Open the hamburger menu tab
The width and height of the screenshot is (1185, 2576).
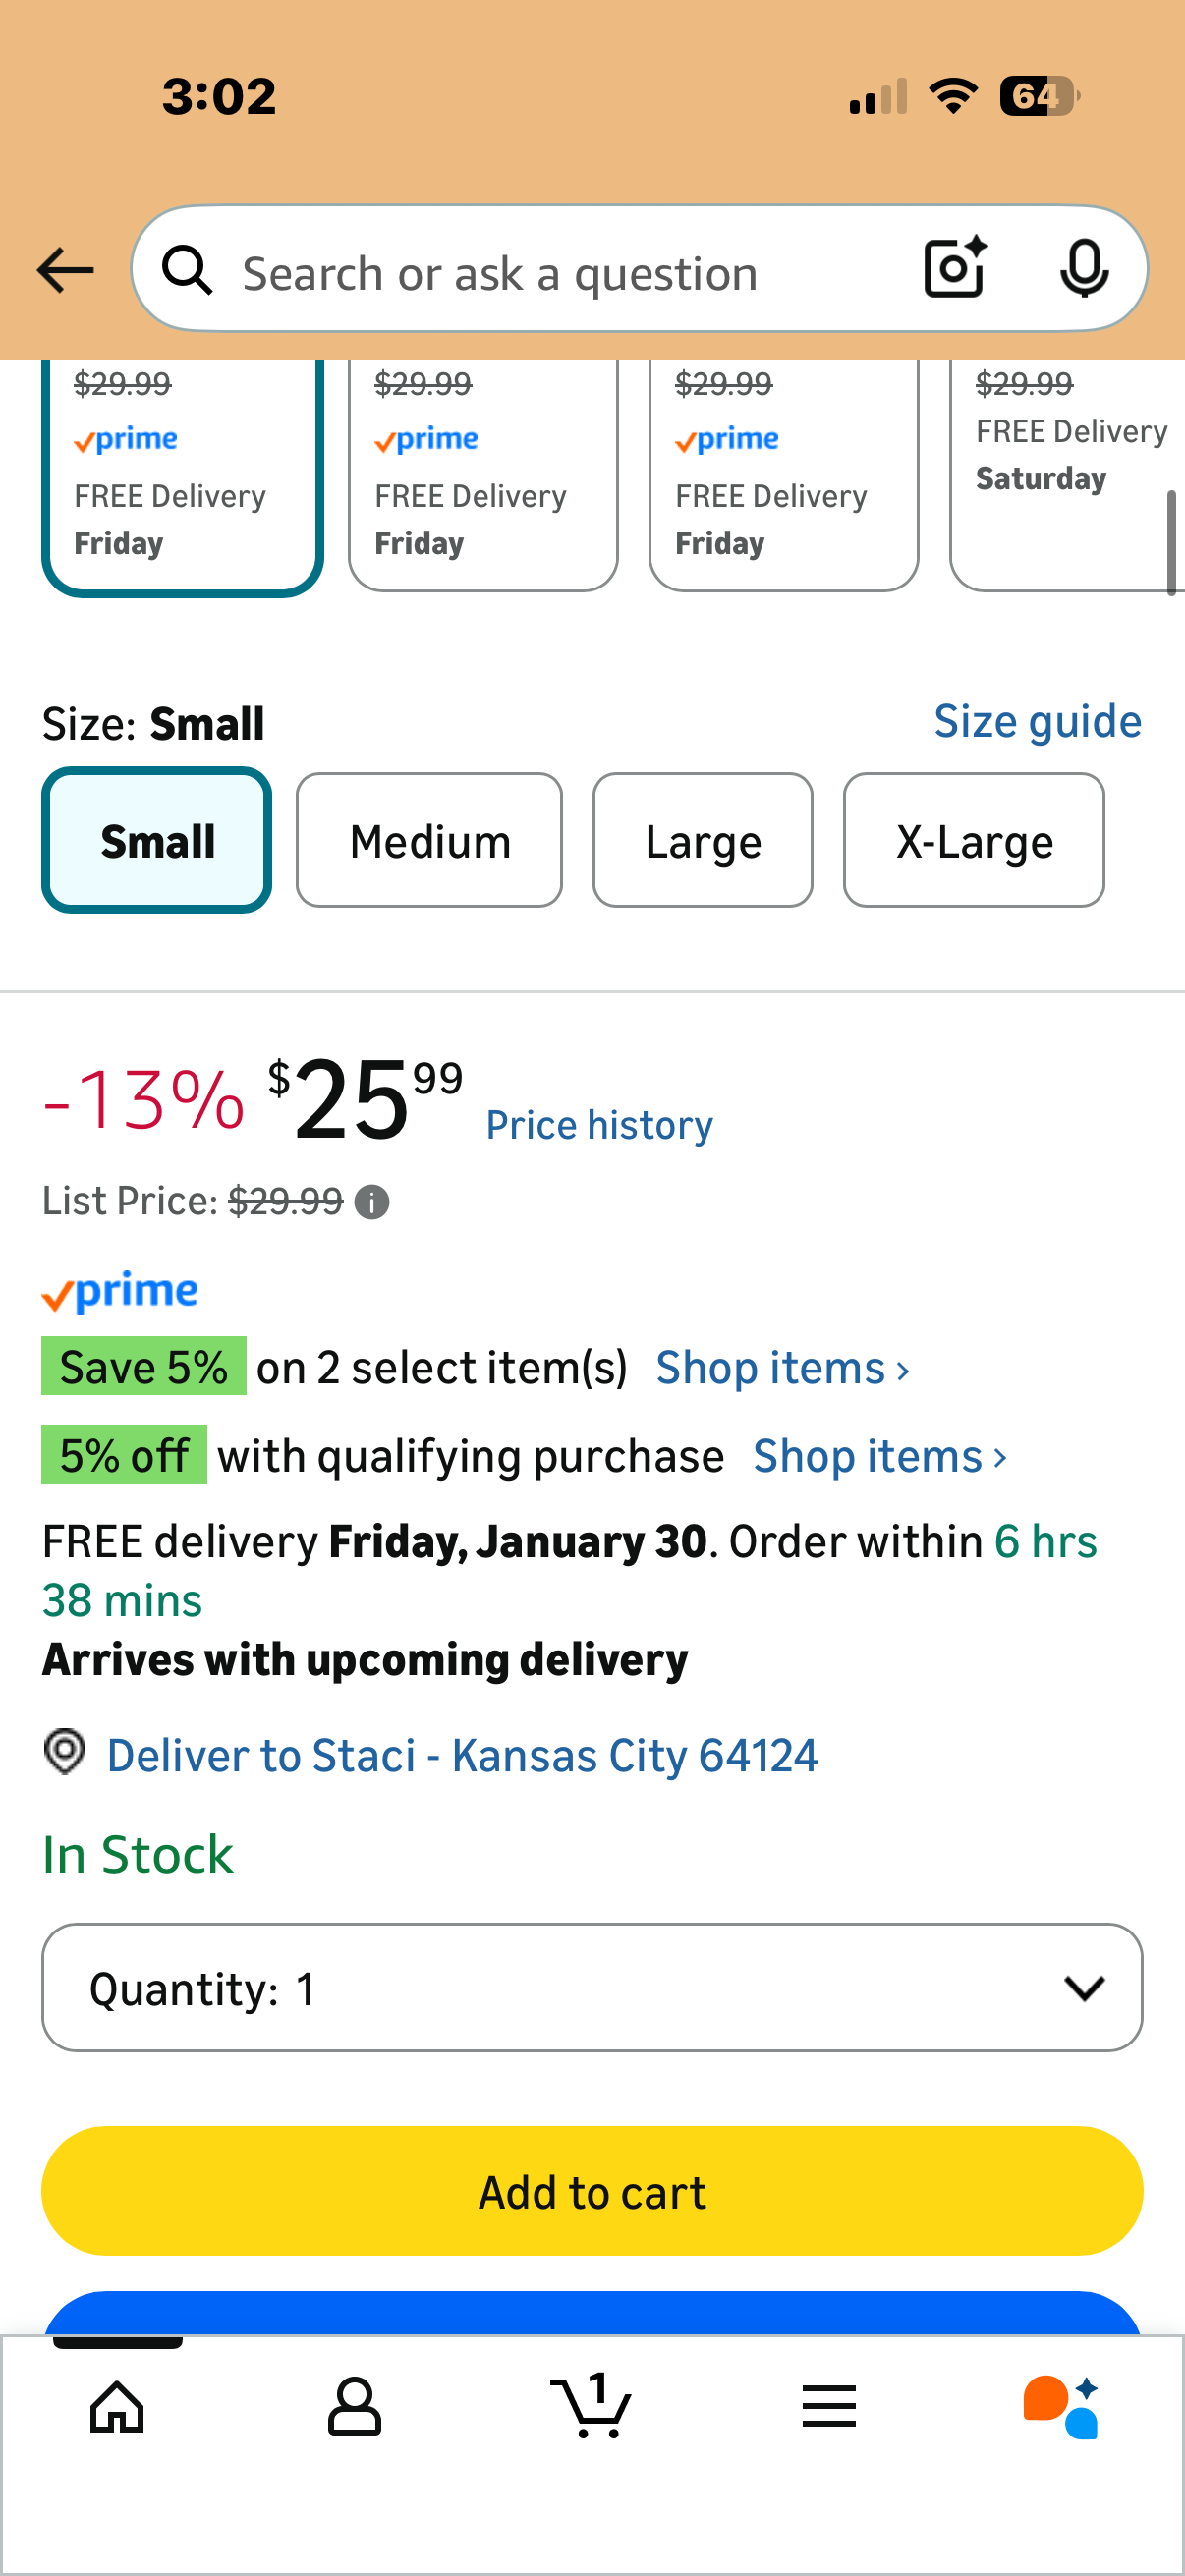point(828,2406)
